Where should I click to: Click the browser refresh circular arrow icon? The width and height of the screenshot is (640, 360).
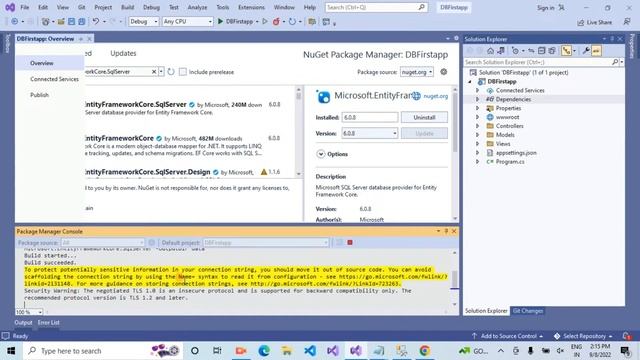click(x=292, y=22)
